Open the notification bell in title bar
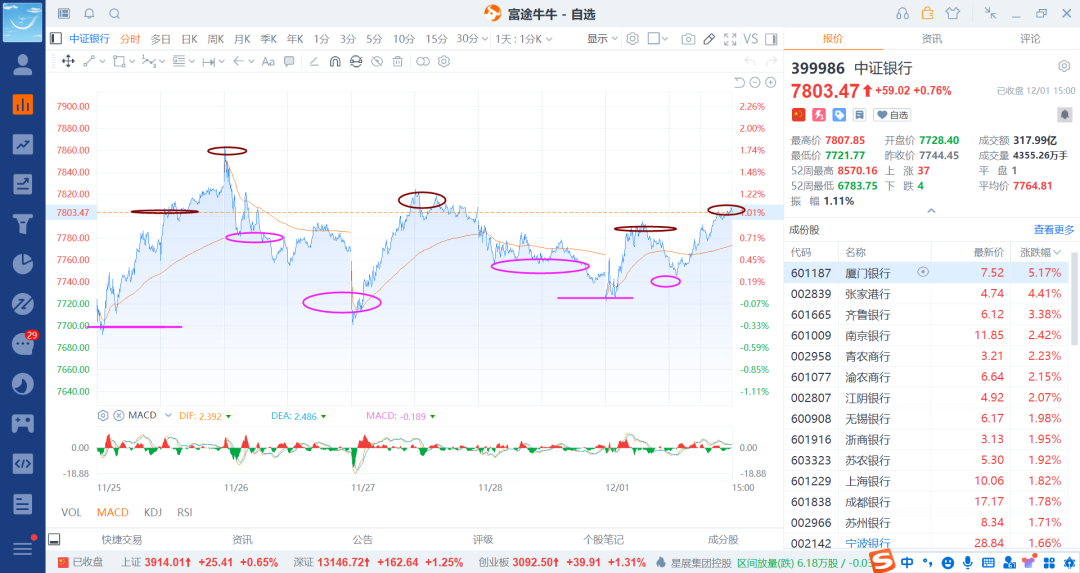 (x=90, y=14)
